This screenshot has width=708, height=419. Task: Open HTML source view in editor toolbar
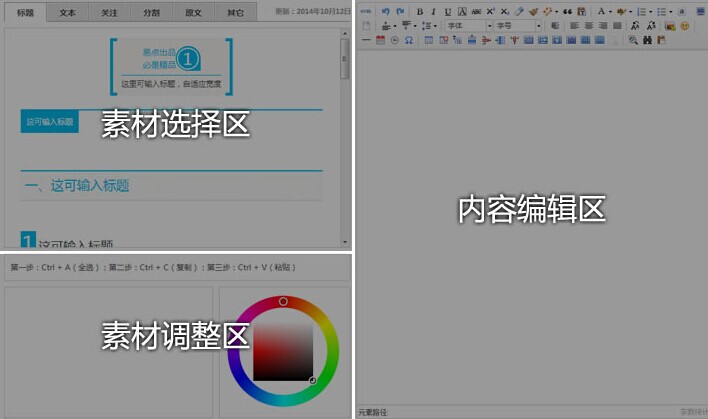(366, 11)
